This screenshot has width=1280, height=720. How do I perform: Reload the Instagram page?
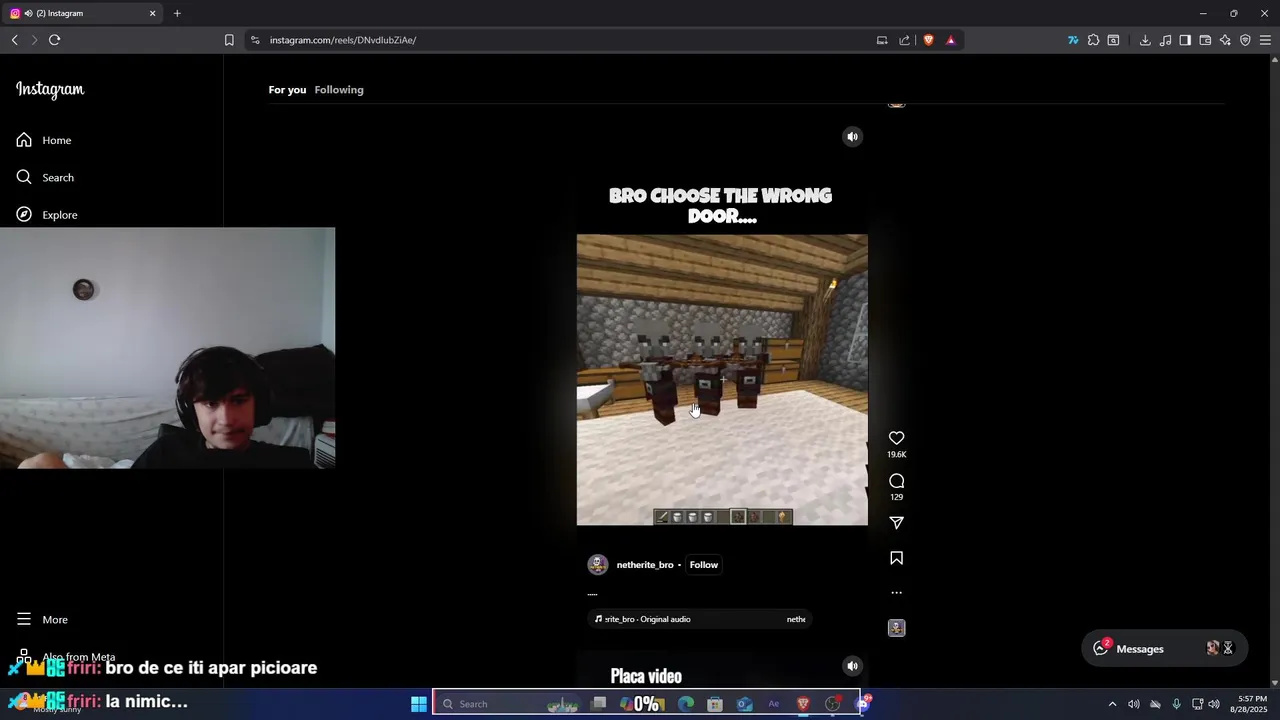[x=54, y=40]
